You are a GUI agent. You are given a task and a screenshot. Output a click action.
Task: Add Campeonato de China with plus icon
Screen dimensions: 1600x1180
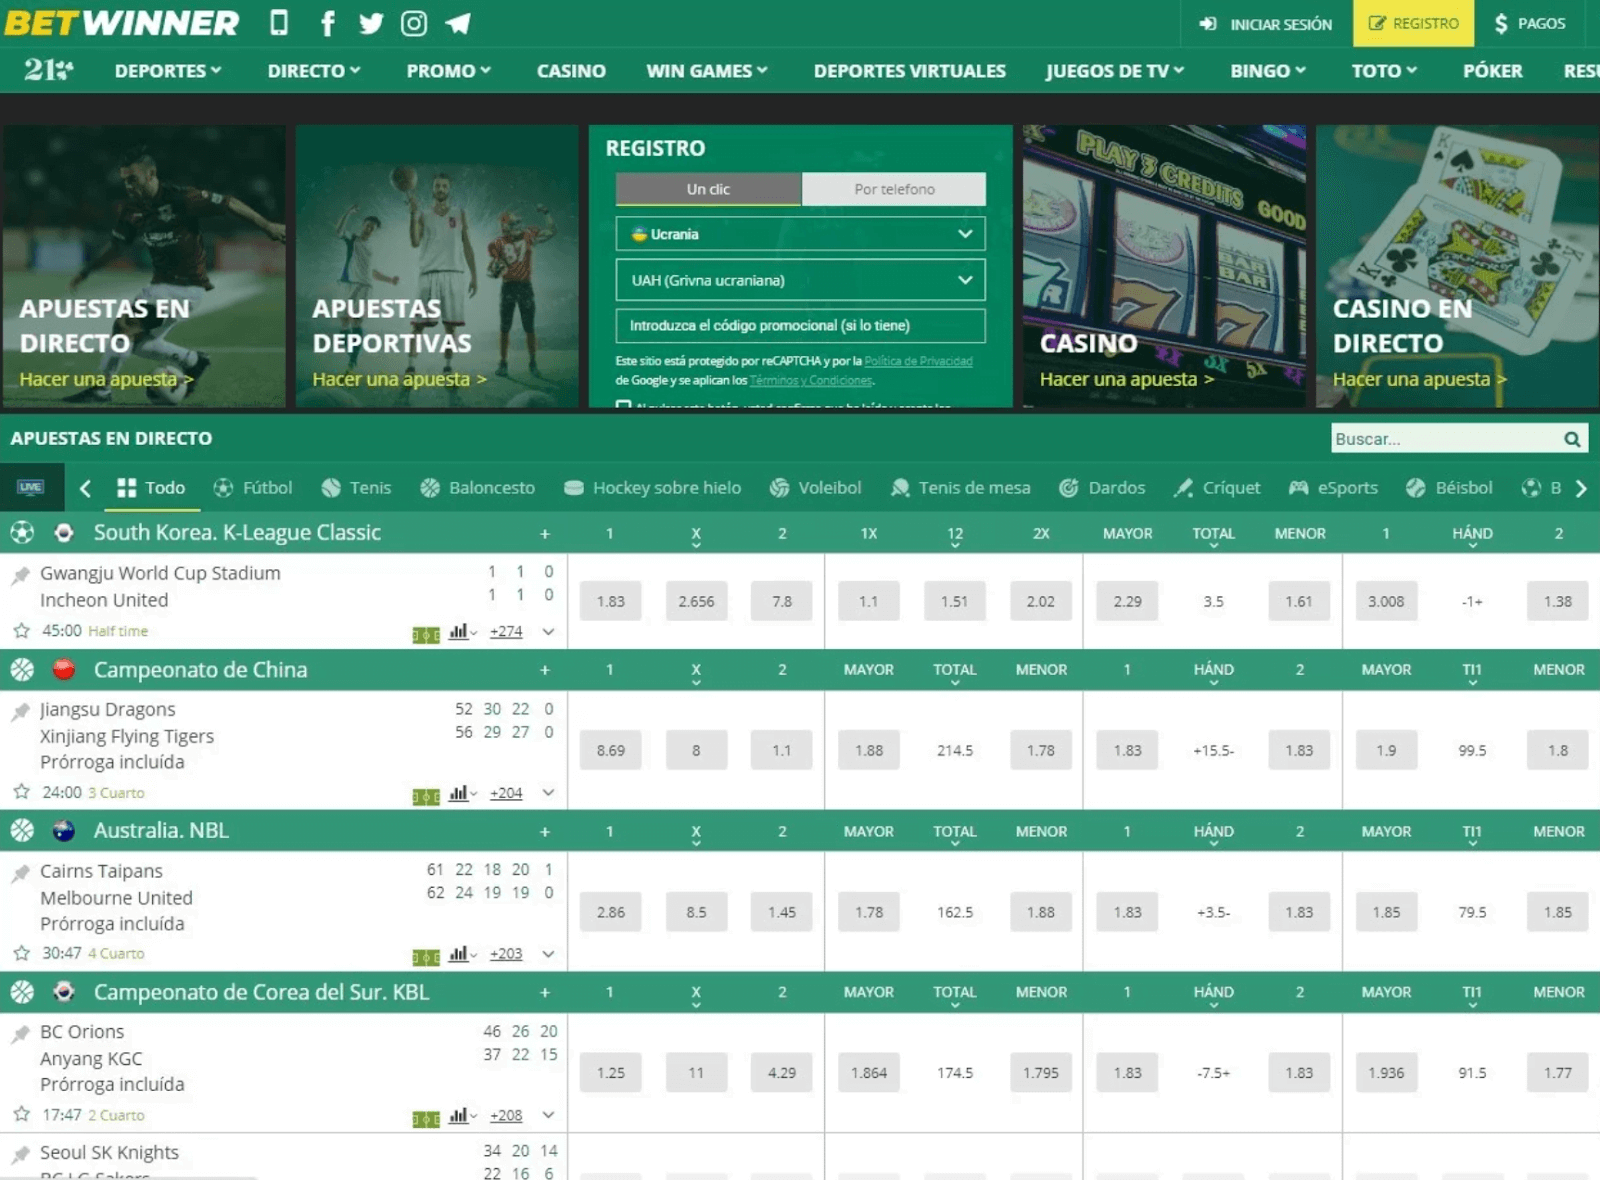tap(545, 670)
